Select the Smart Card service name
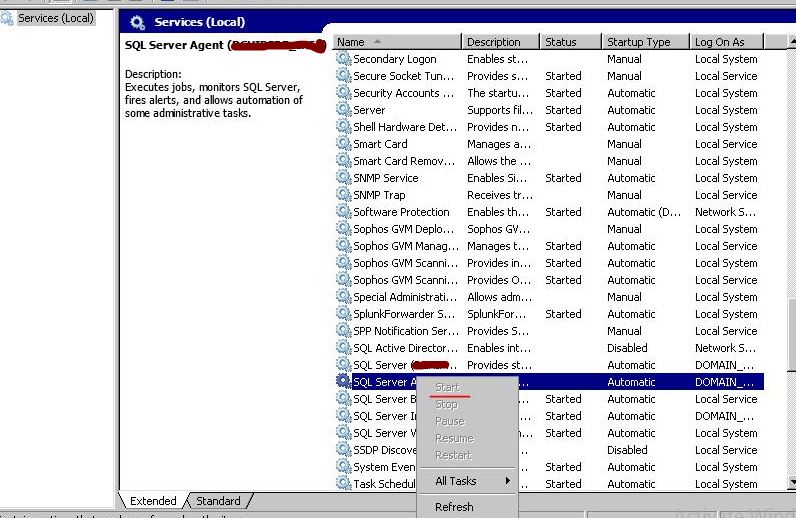 pyautogui.click(x=380, y=144)
